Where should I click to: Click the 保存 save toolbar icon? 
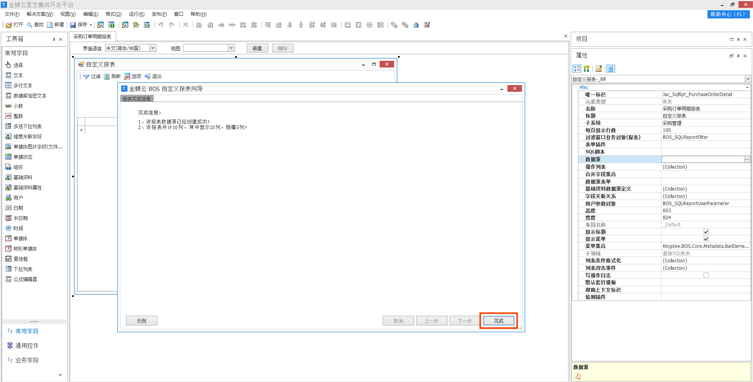click(x=73, y=25)
